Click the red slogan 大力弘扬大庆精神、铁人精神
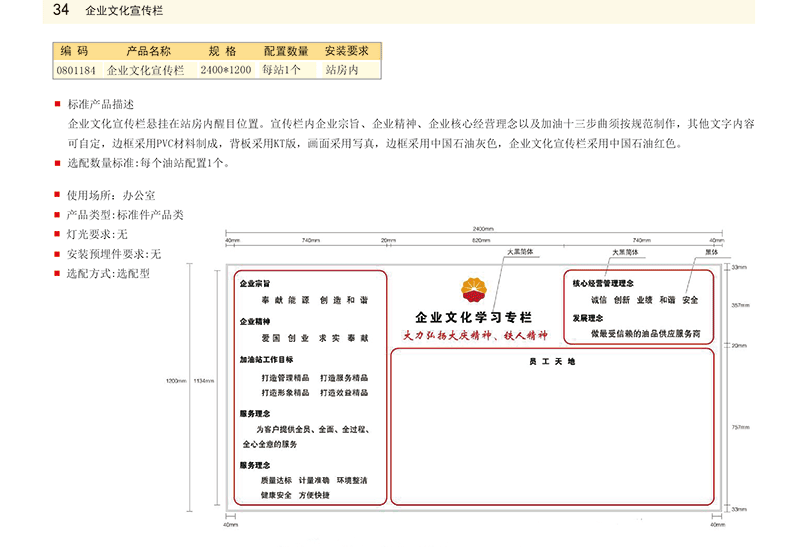 point(475,335)
